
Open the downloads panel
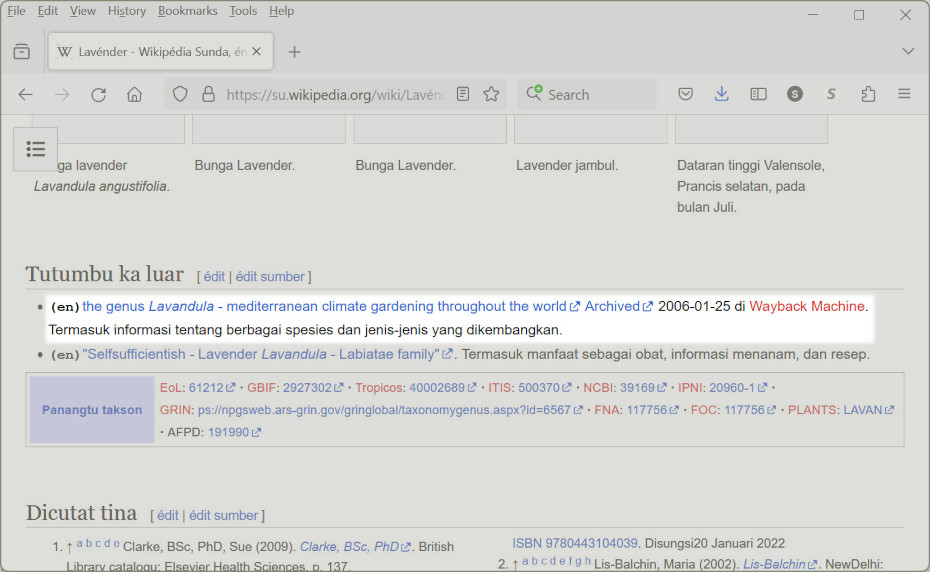[722, 94]
